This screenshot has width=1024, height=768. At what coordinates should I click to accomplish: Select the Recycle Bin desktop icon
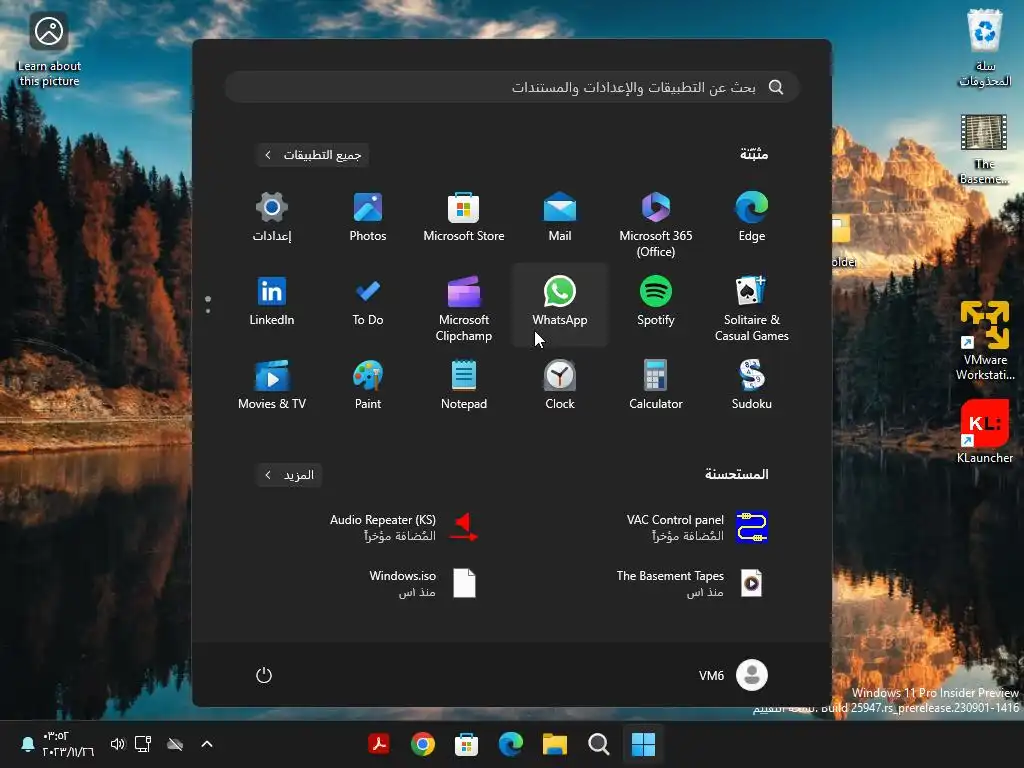tap(985, 49)
